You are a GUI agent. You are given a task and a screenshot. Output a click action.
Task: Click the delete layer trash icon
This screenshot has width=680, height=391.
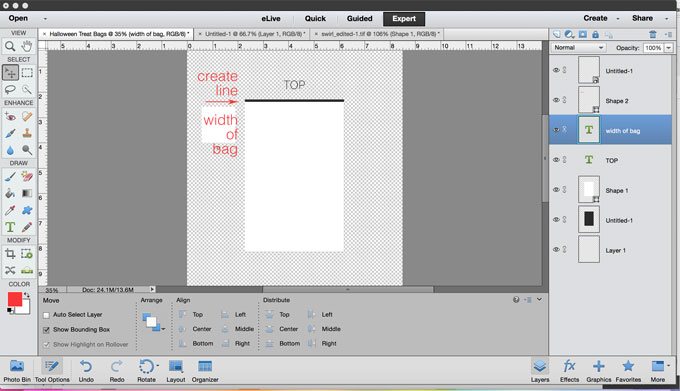pos(653,34)
